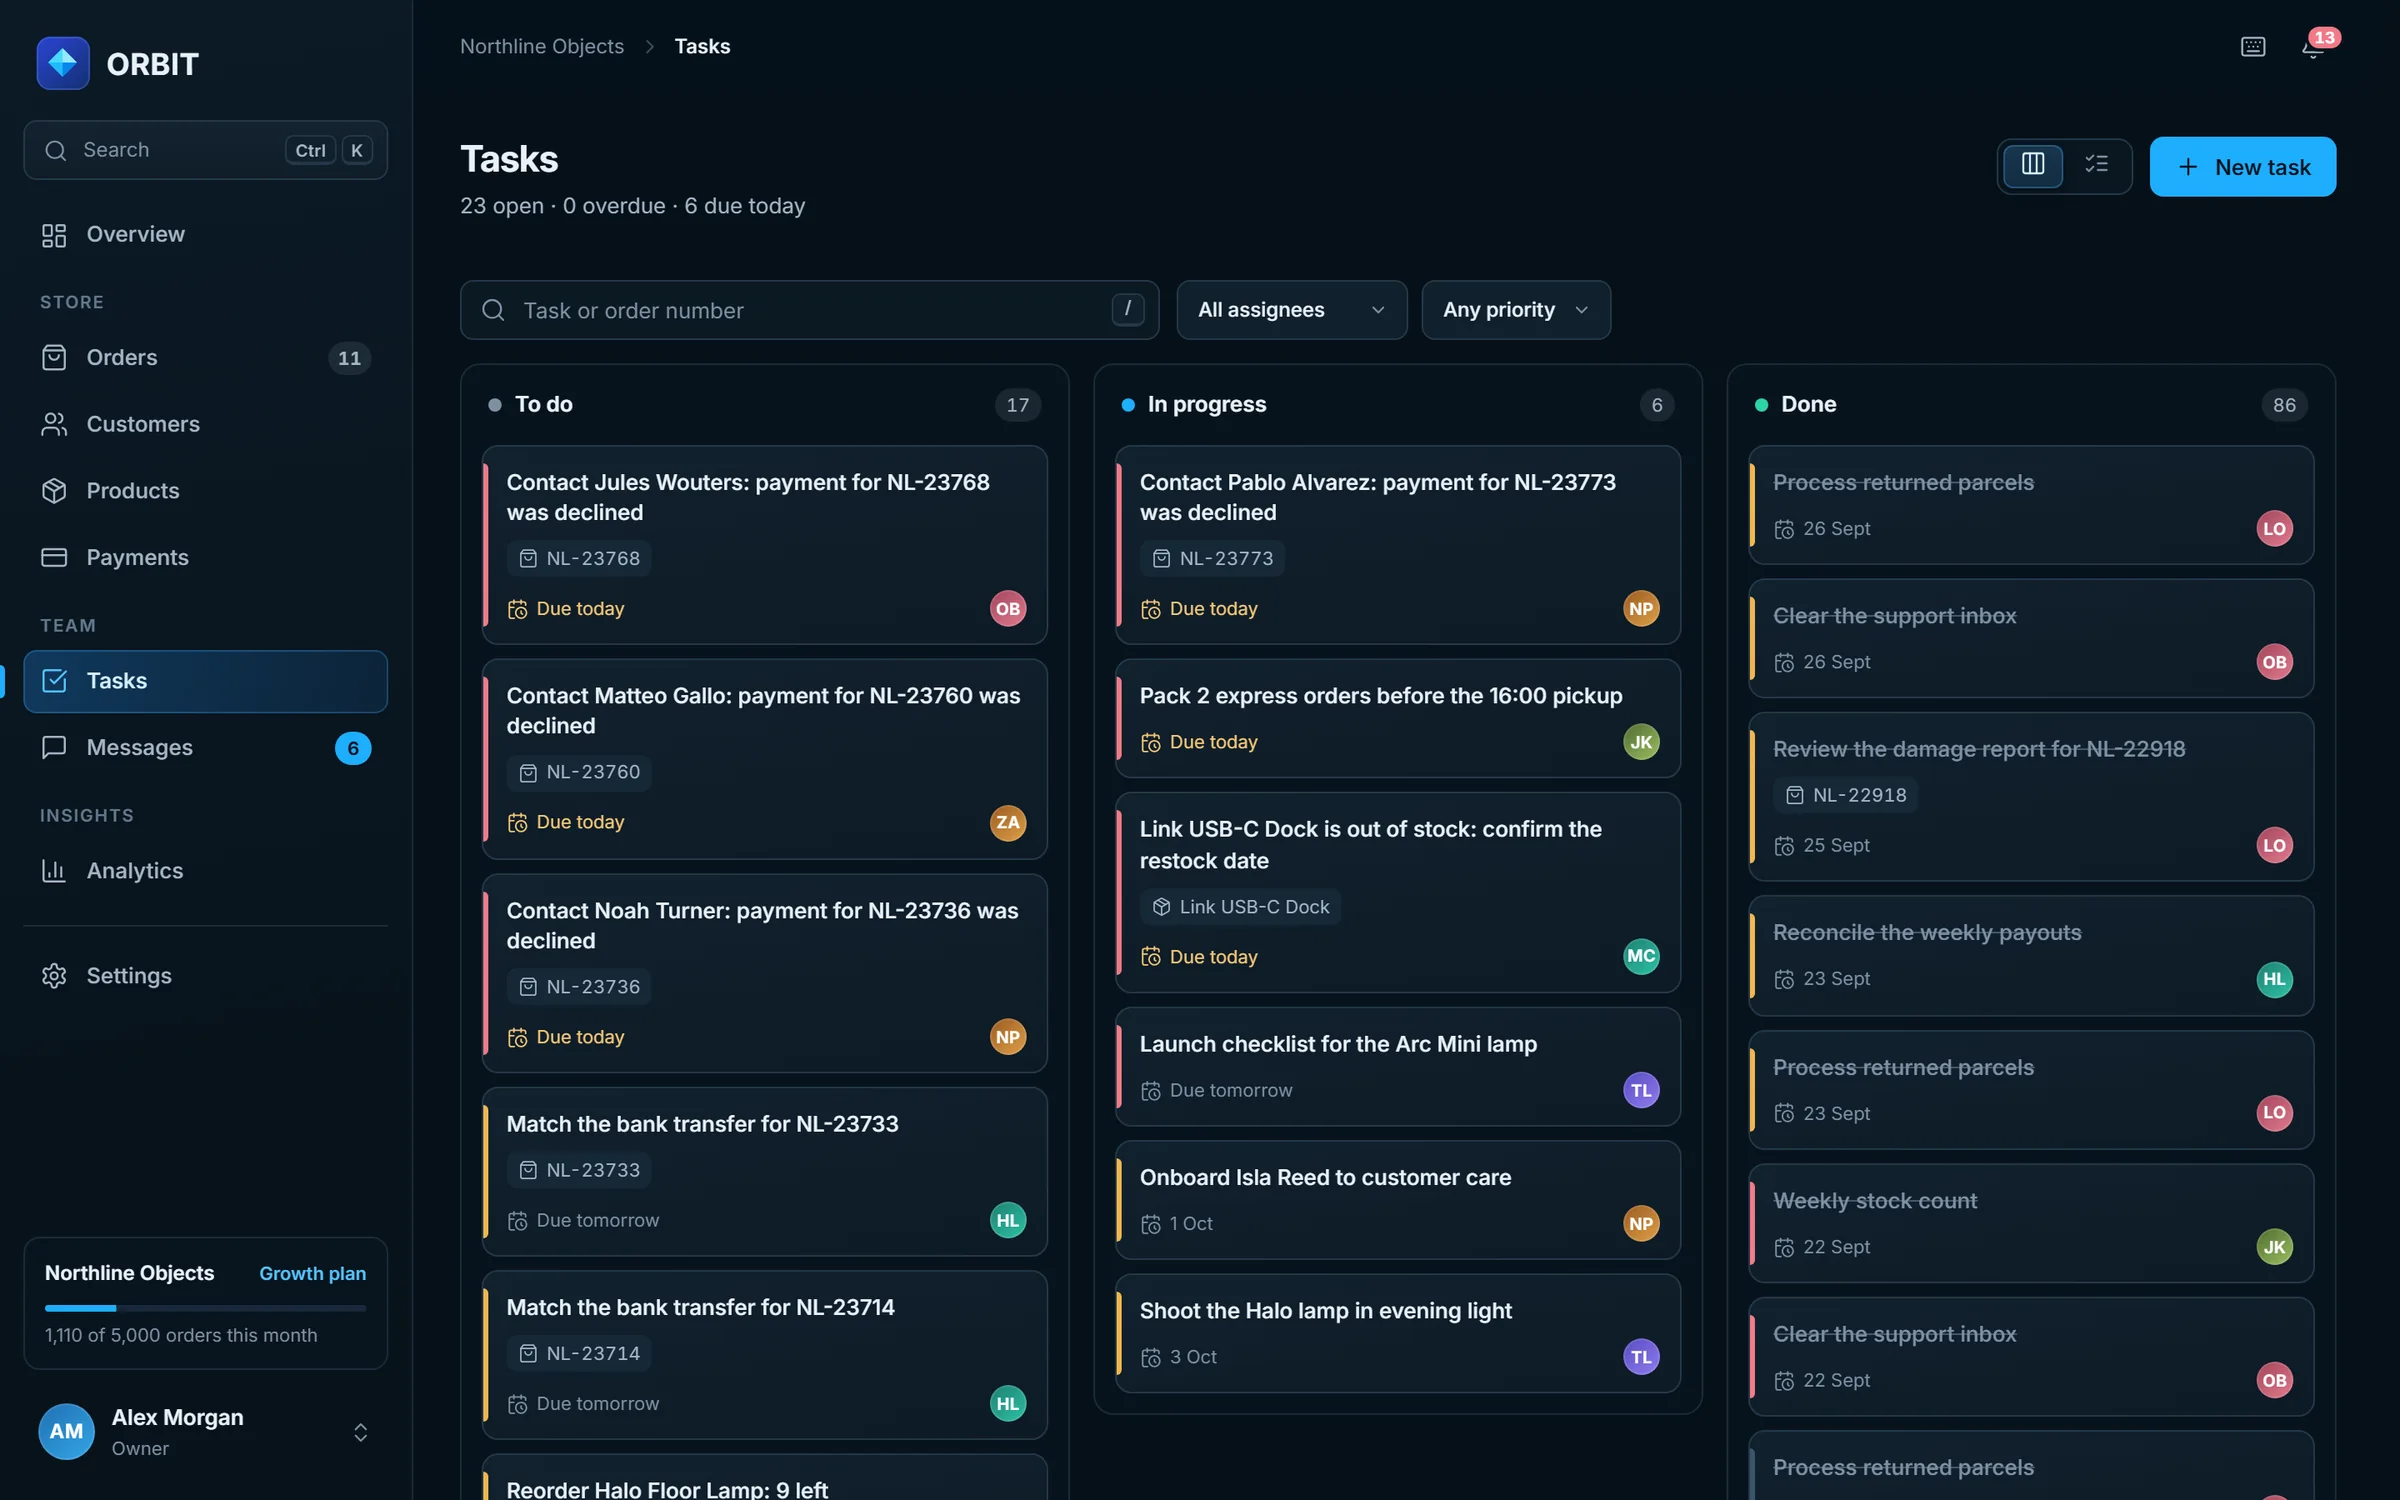
Task: Open Orders in the sidebar
Action: tap(205, 358)
